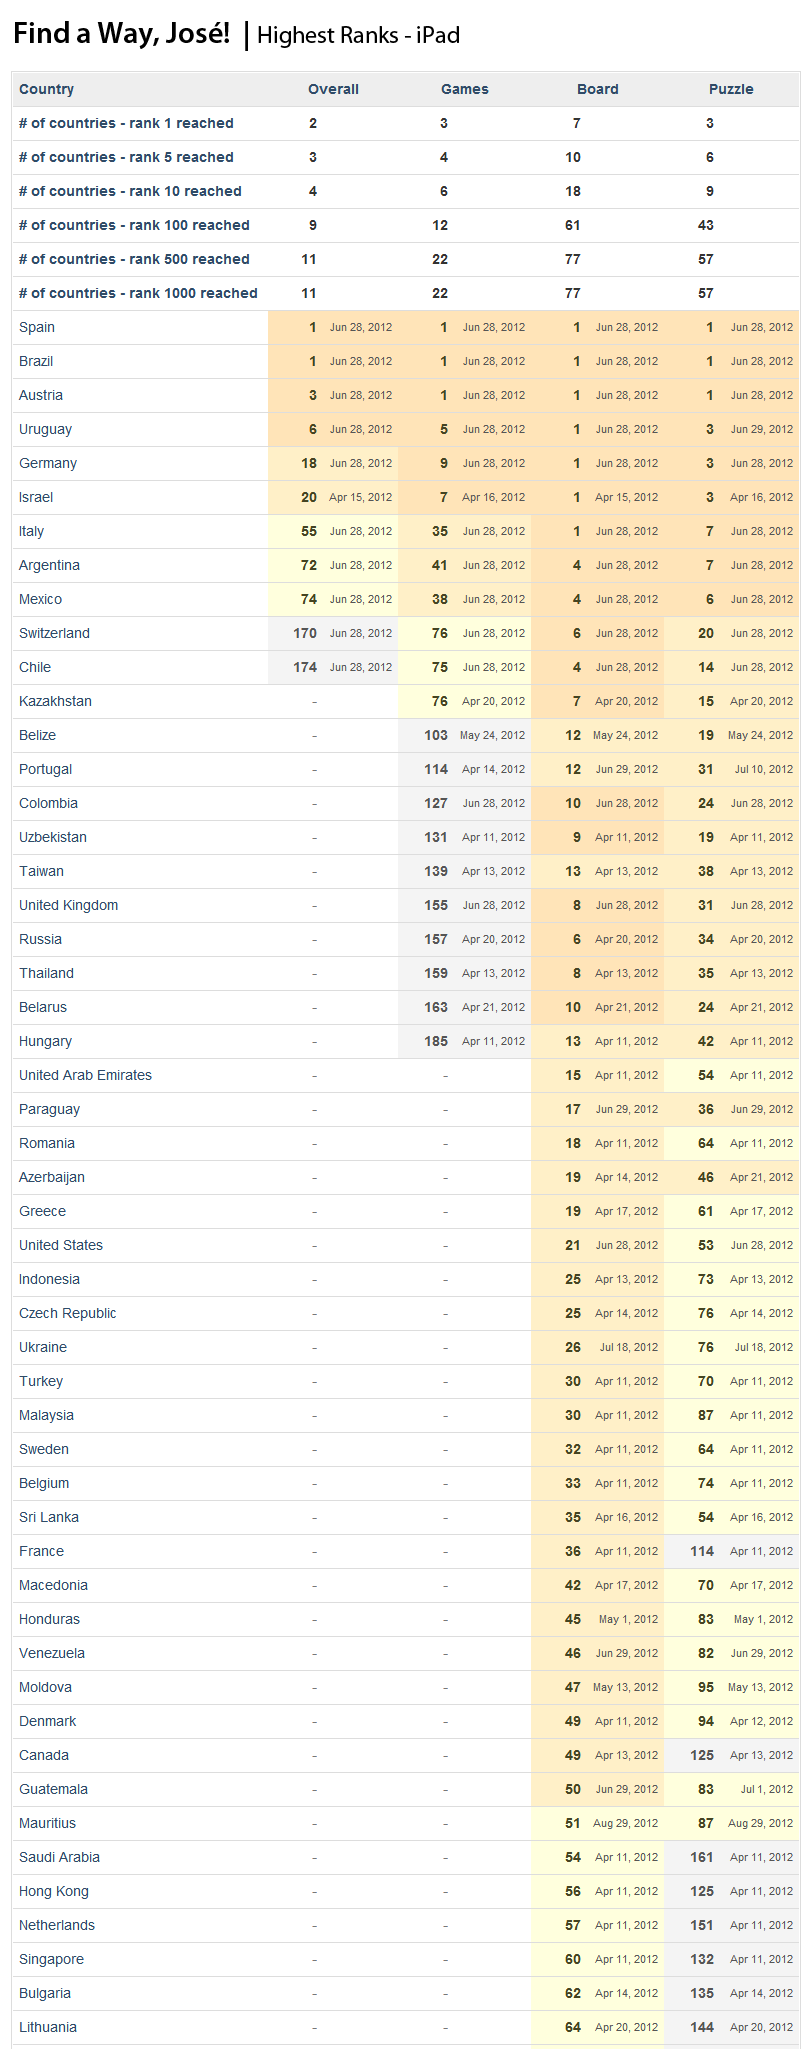Select the United Kingdom row label
The height and width of the screenshot is (2049, 811).
(68, 905)
